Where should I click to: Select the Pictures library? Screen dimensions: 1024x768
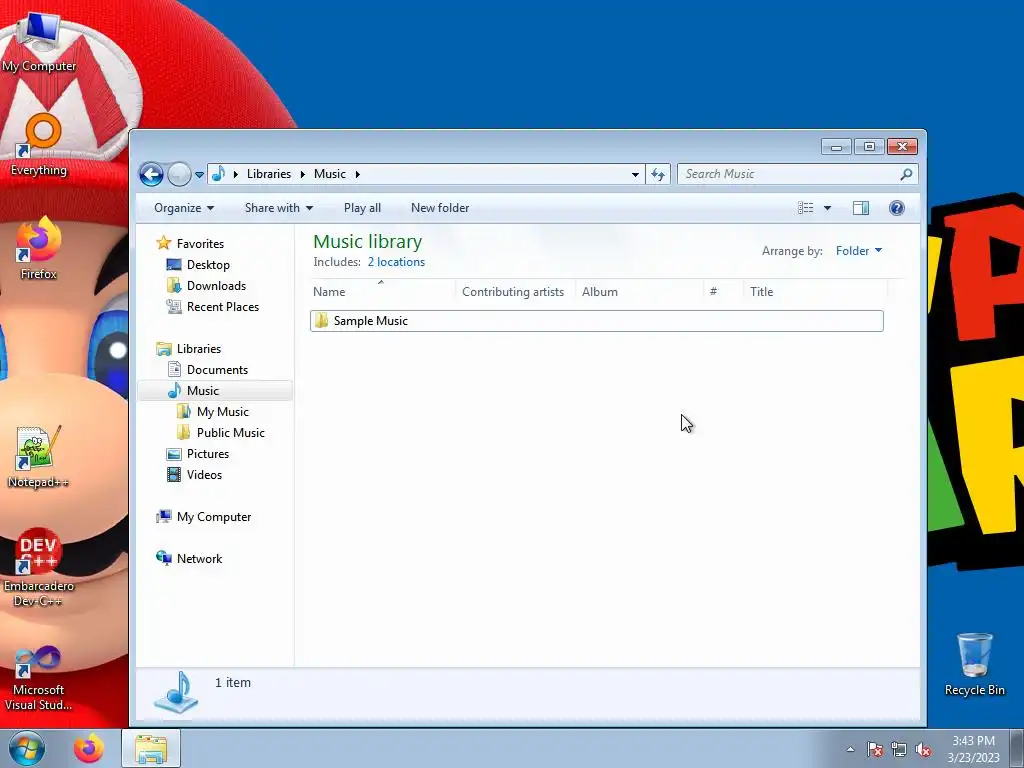pyautogui.click(x=198, y=454)
